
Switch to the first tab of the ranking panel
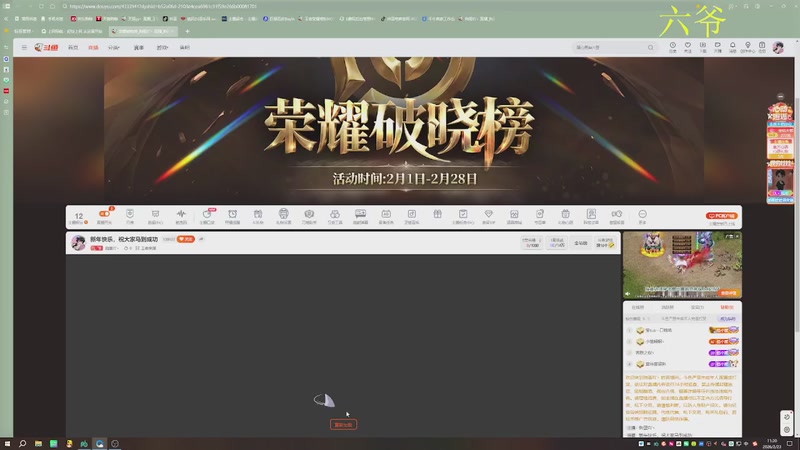coord(637,307)
